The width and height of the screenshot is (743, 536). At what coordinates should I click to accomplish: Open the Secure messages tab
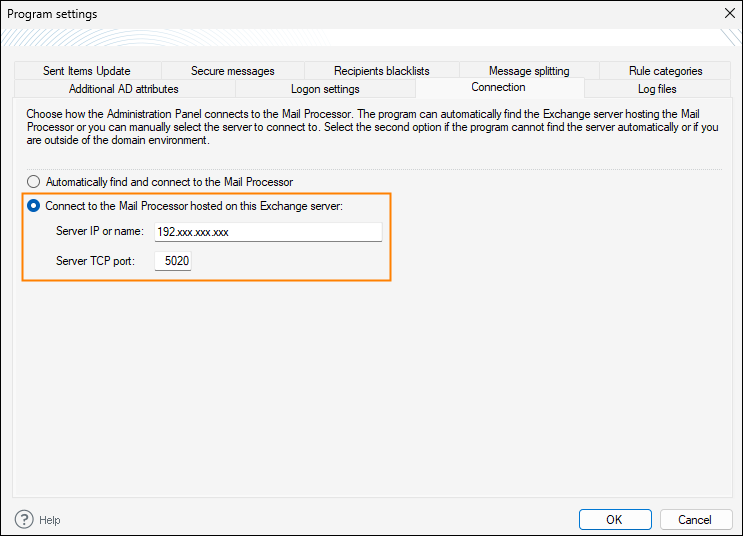pos(232,71)
